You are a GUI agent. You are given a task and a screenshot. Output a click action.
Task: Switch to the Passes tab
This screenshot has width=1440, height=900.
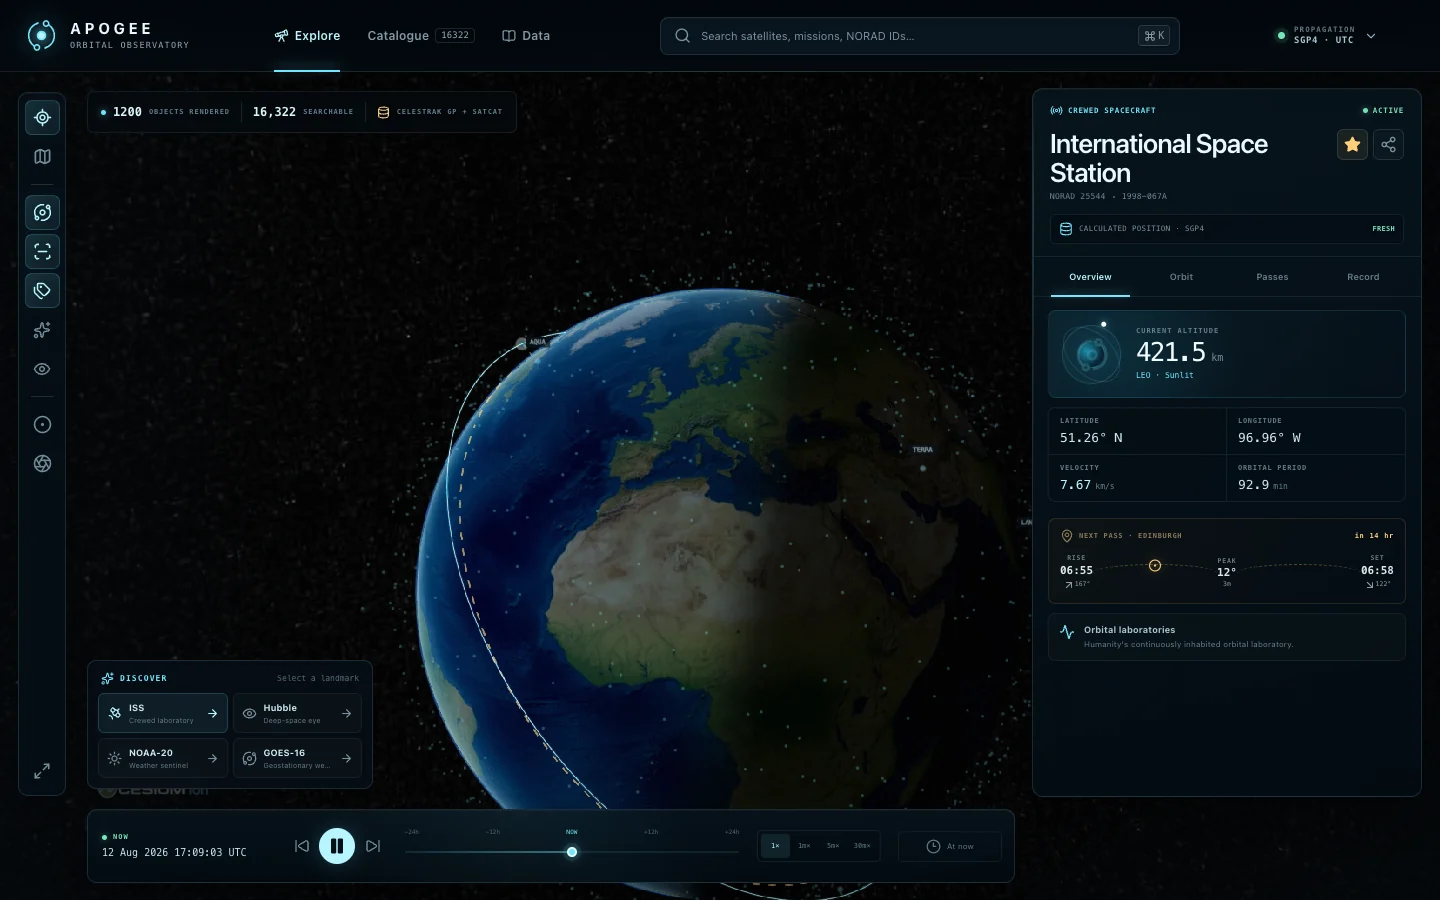click(x=1272, y=277)
